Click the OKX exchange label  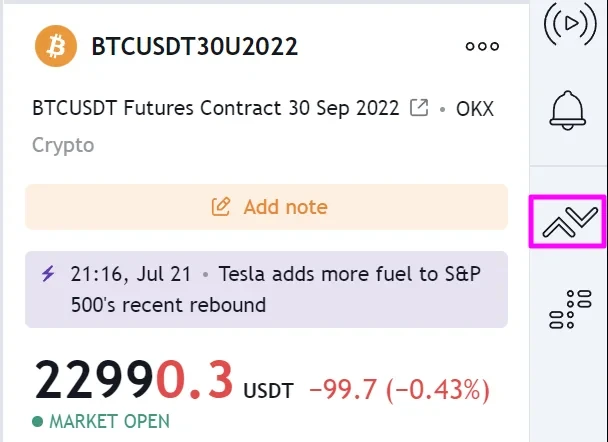click(470, 107)
